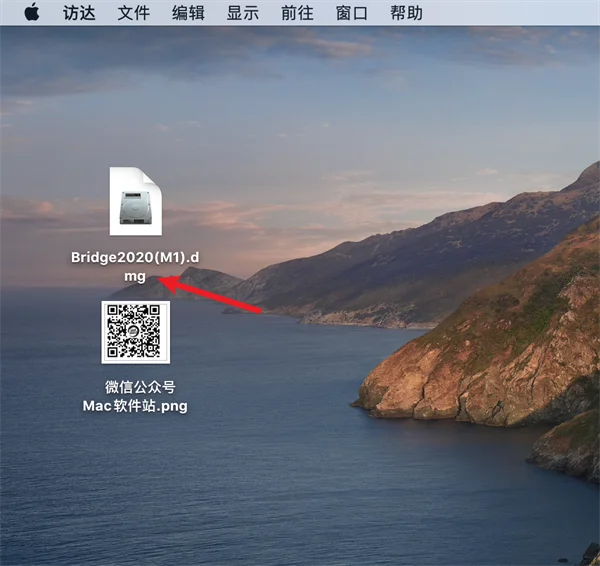The width and height of the screenshot is (600, 566).
Task: Open the 显示 menu
Action: [x=243, y=13]
